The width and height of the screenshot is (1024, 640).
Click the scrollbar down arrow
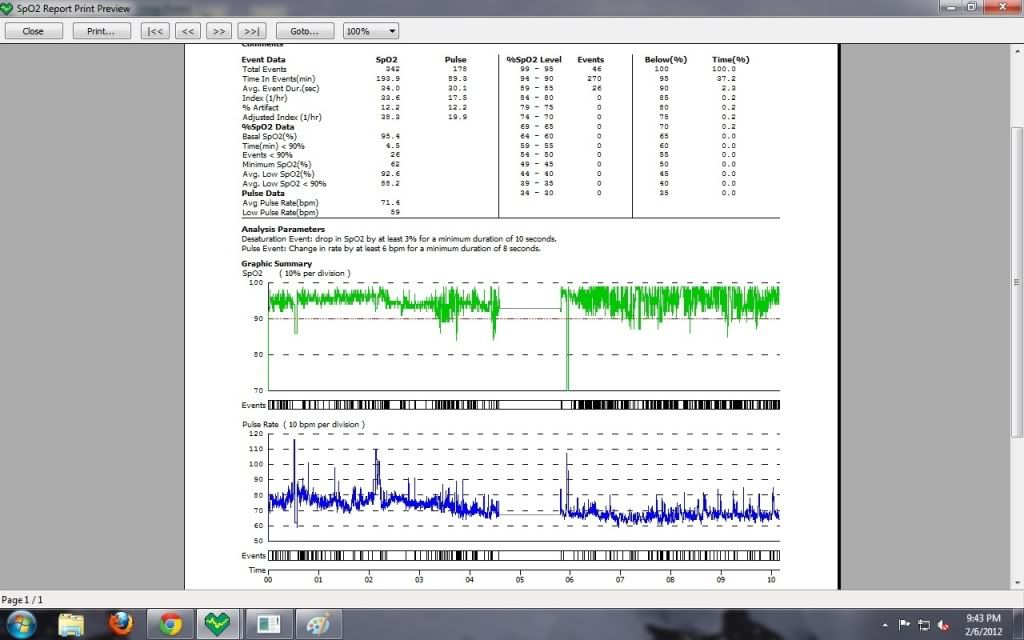click(x=1017, y=583)
